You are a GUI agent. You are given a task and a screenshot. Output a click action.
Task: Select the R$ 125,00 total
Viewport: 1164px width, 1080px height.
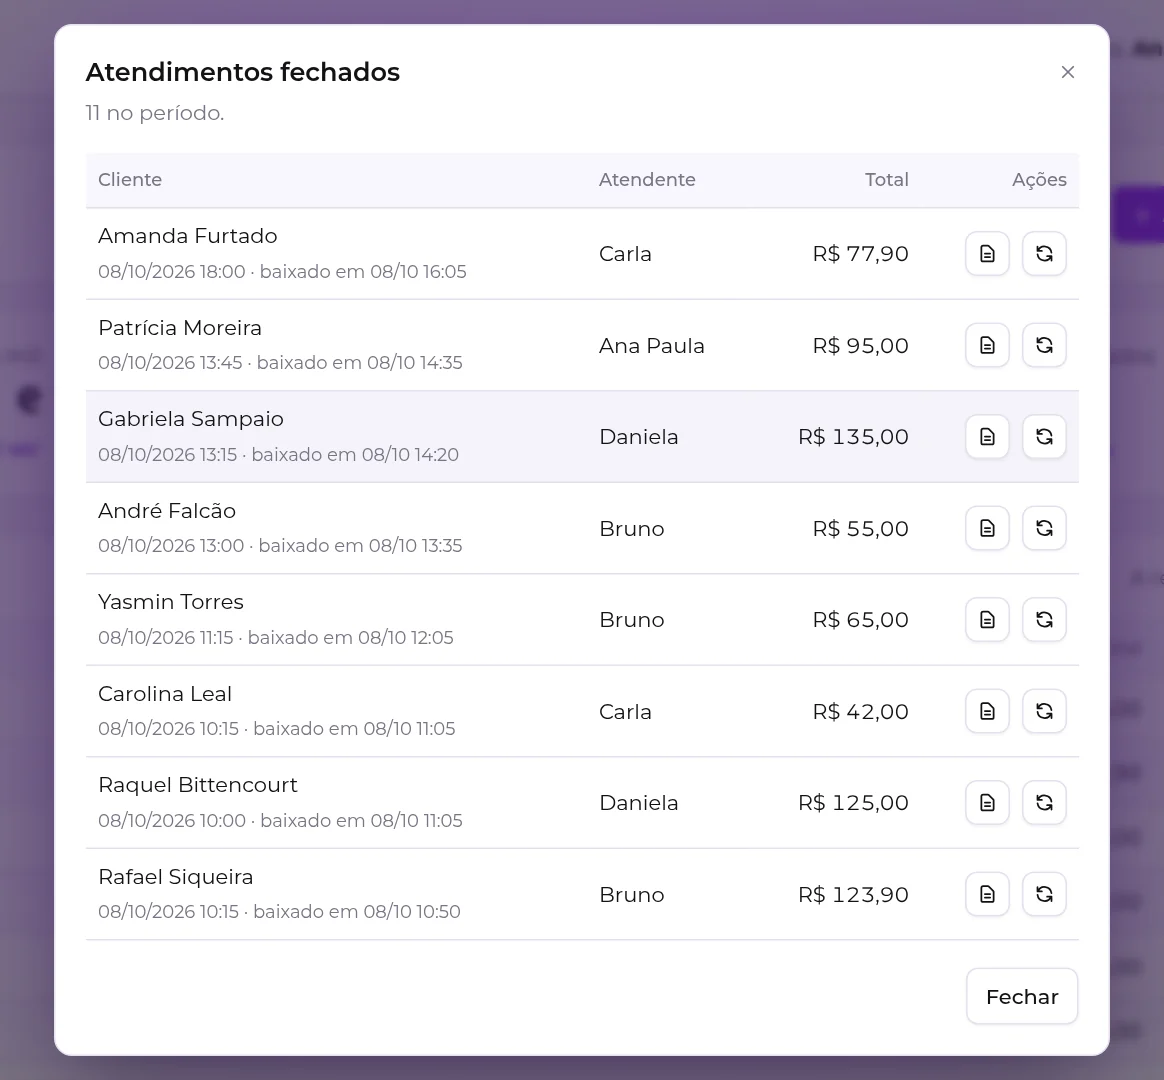coord(853,802)
